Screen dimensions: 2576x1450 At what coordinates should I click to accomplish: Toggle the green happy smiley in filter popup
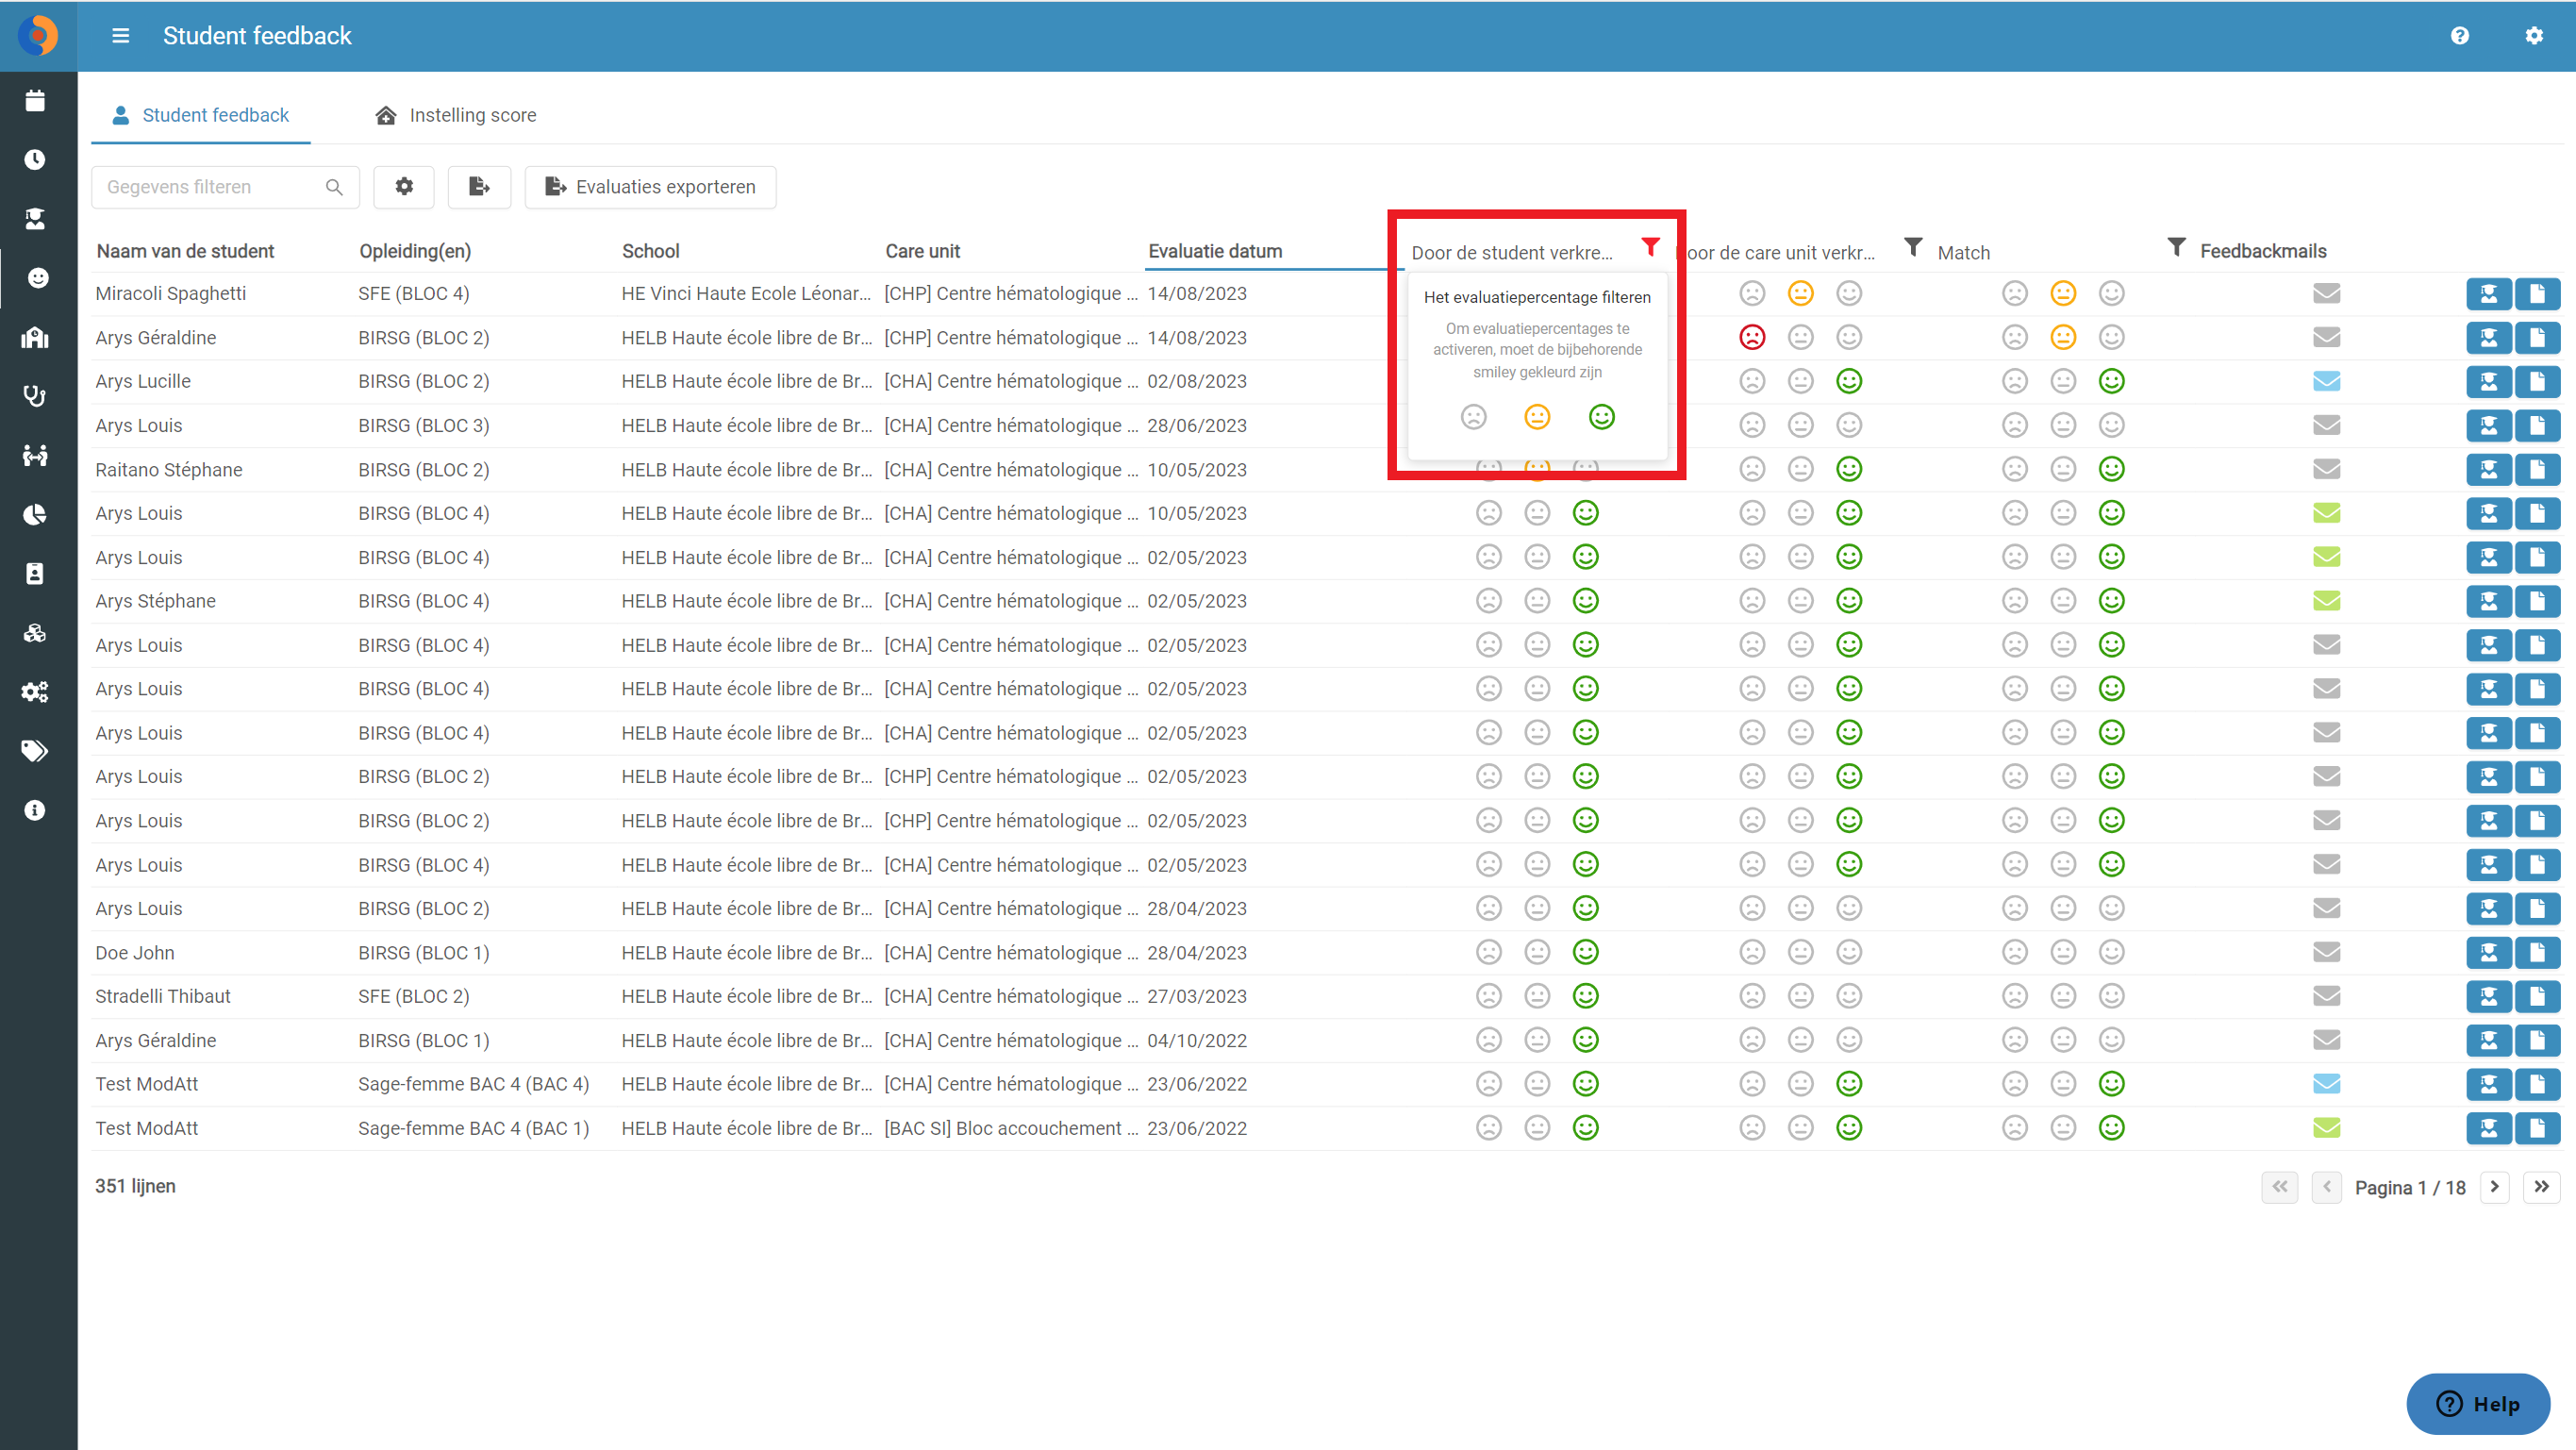point(1601,417)
